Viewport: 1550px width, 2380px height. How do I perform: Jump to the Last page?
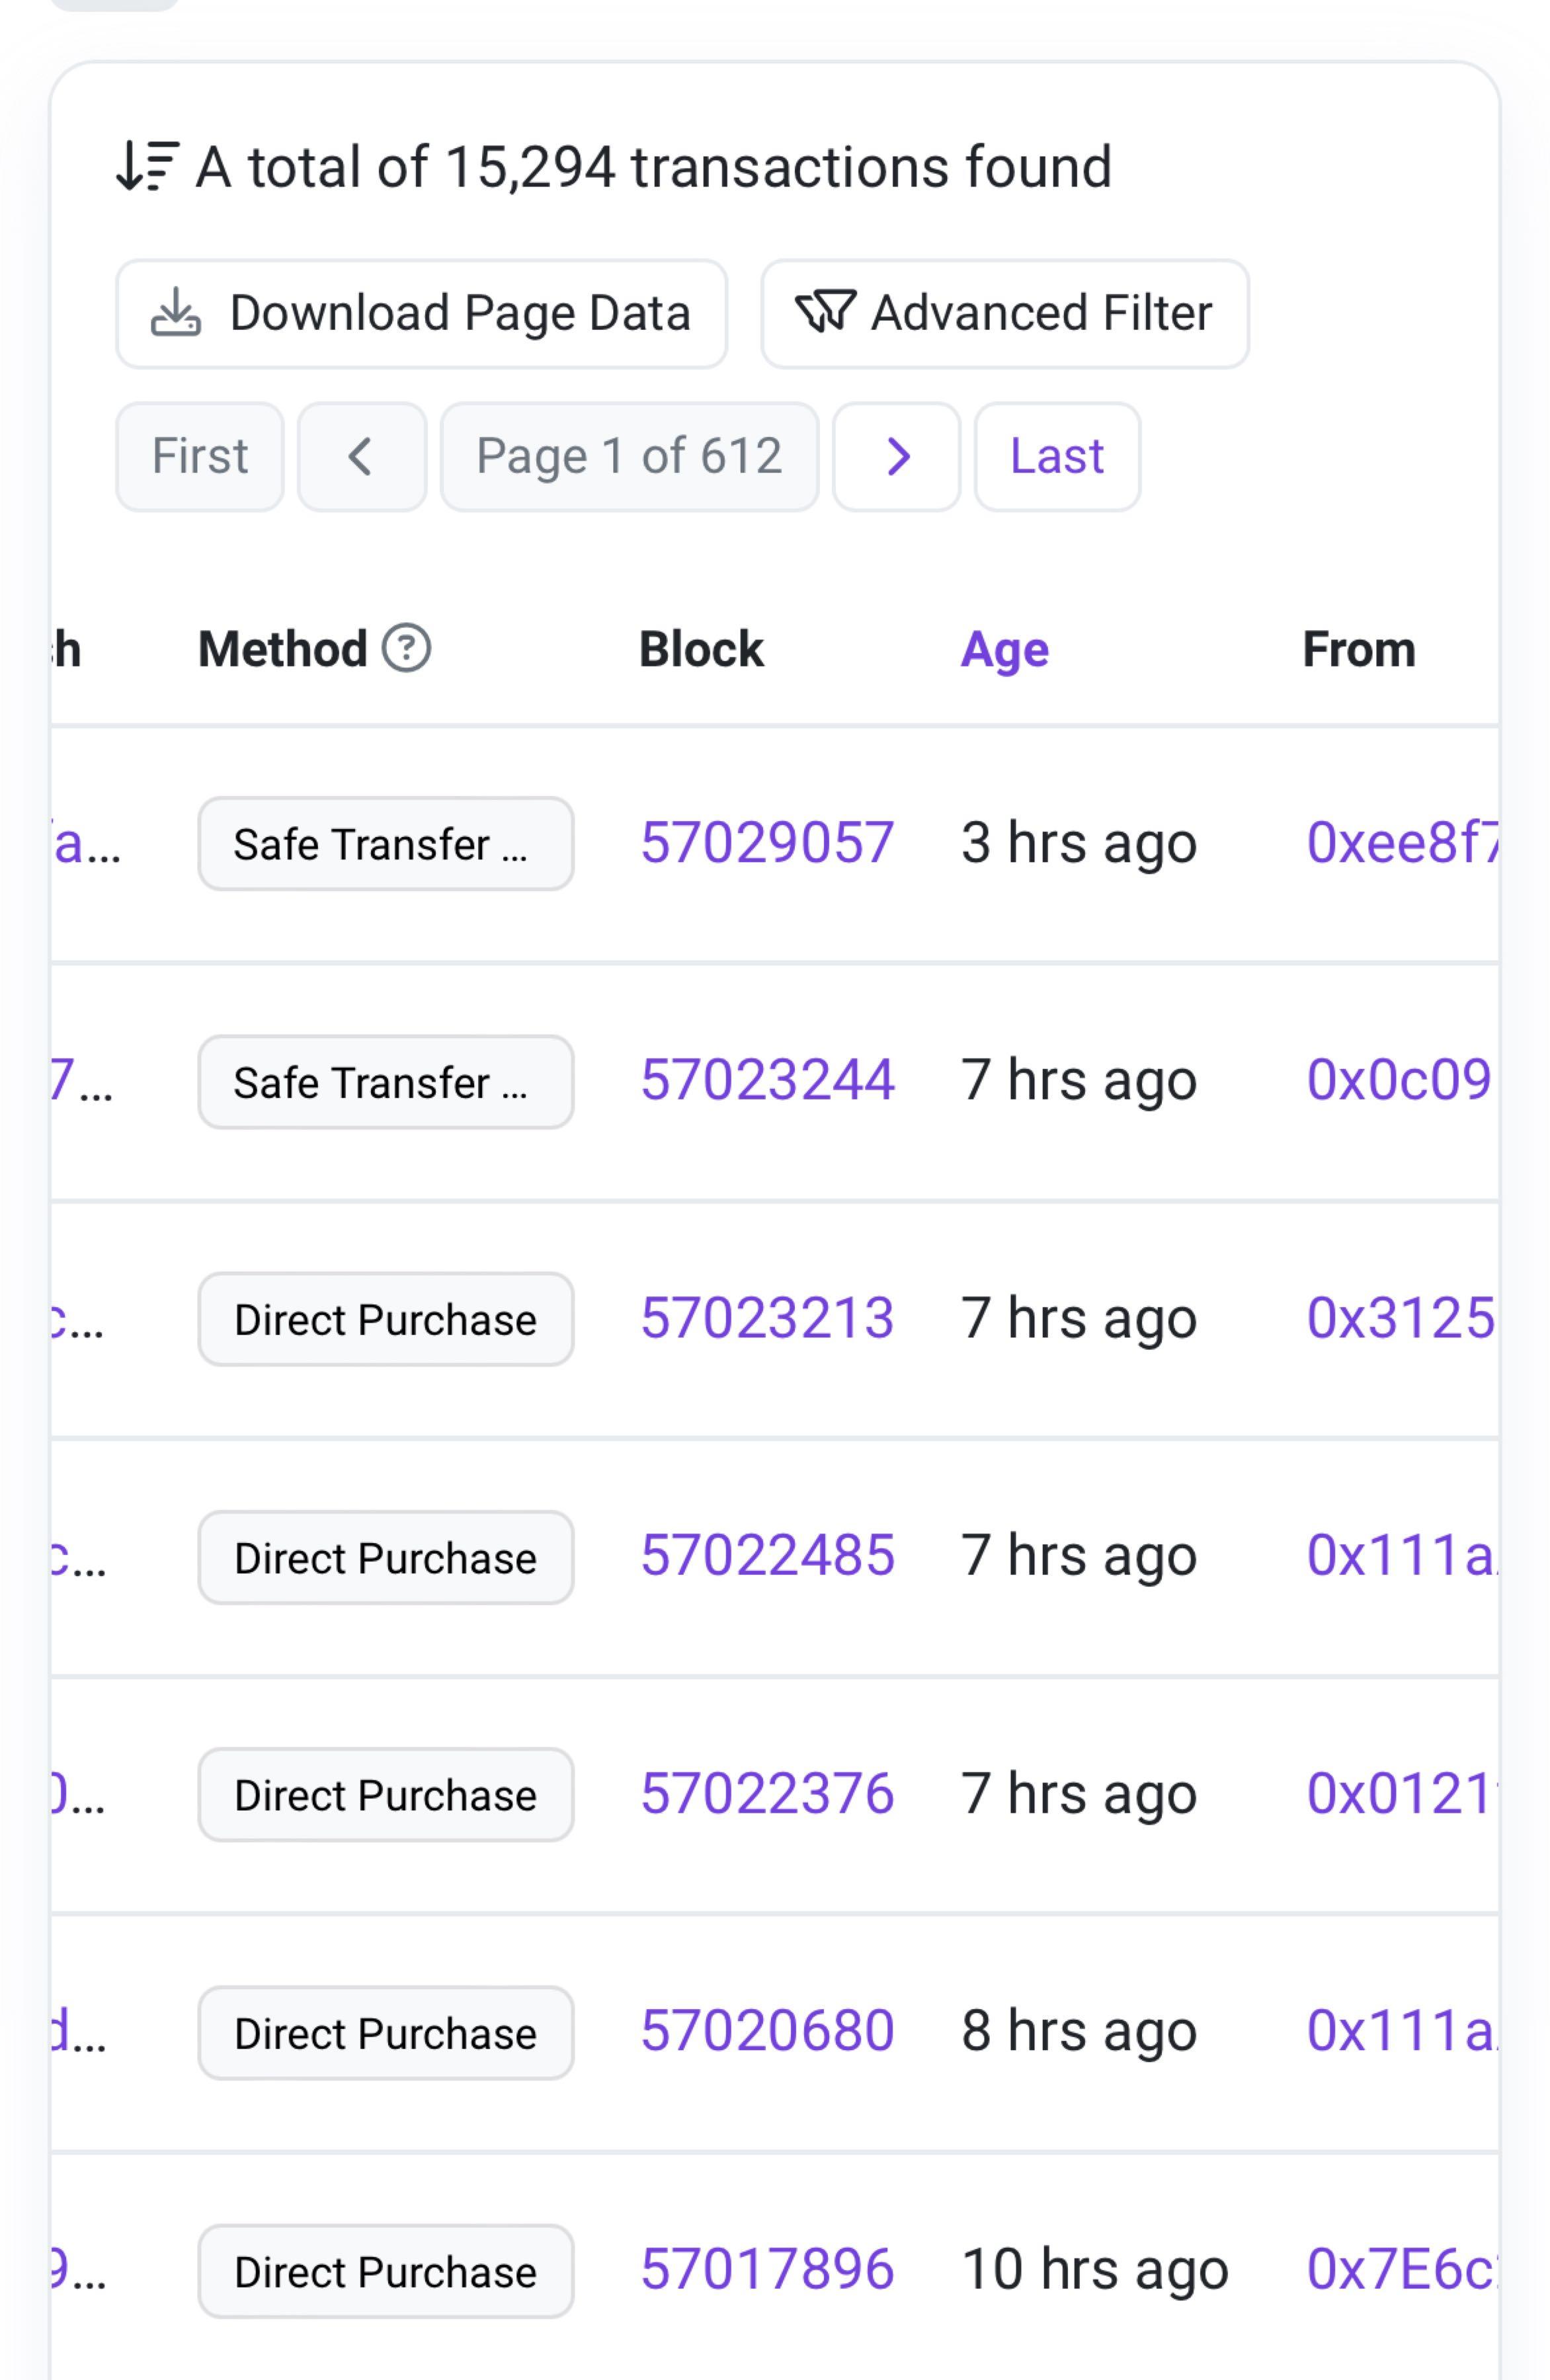[1056, 457]
